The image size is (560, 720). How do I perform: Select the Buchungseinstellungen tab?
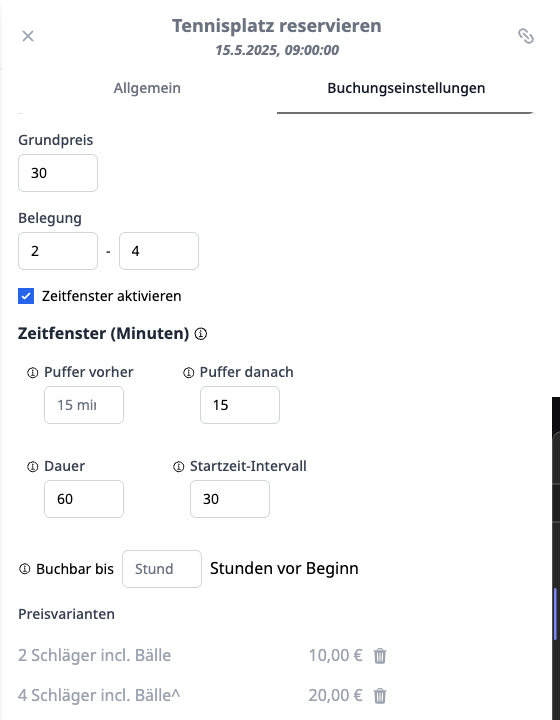(x=406, y=88)
